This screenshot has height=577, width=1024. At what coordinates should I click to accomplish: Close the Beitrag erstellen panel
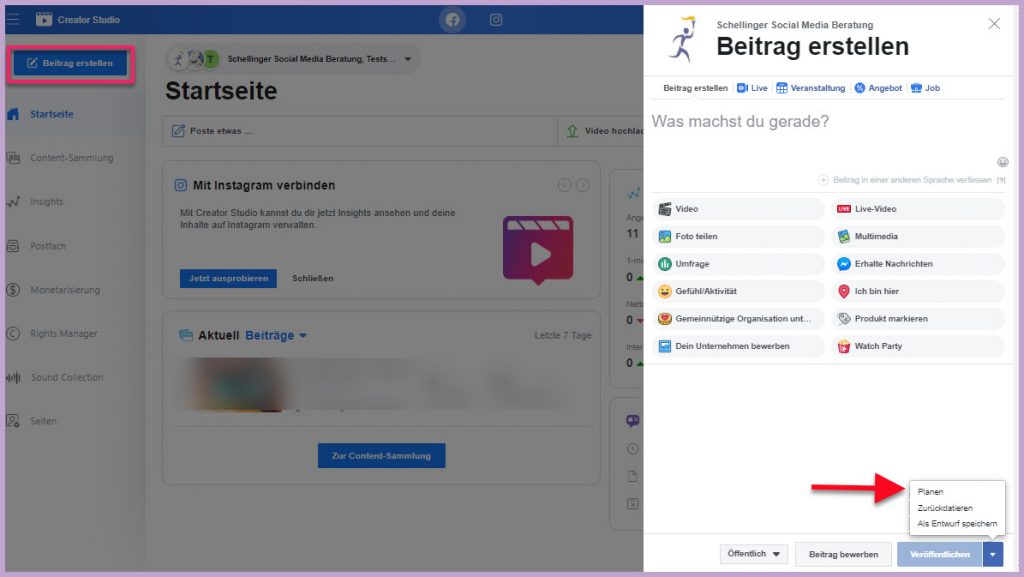pos(994,24)
